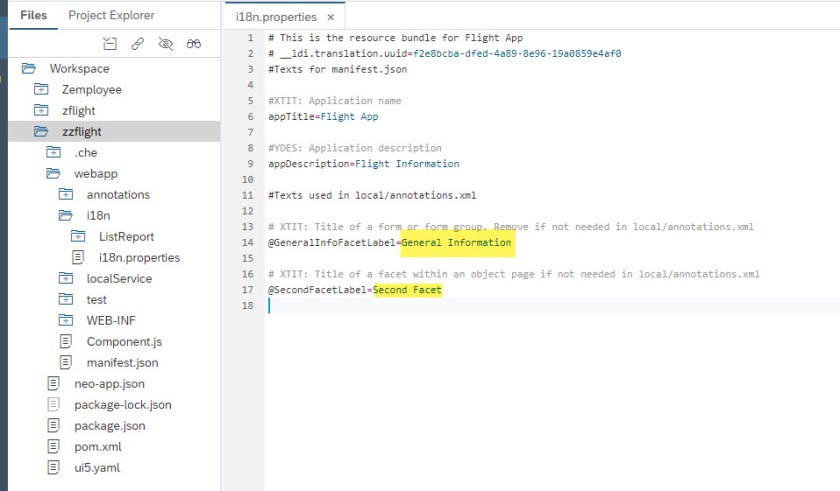The height and width of the screenshot is (491, 840).
Task: Click line number 18 in gutter
Action: (248, 305)
